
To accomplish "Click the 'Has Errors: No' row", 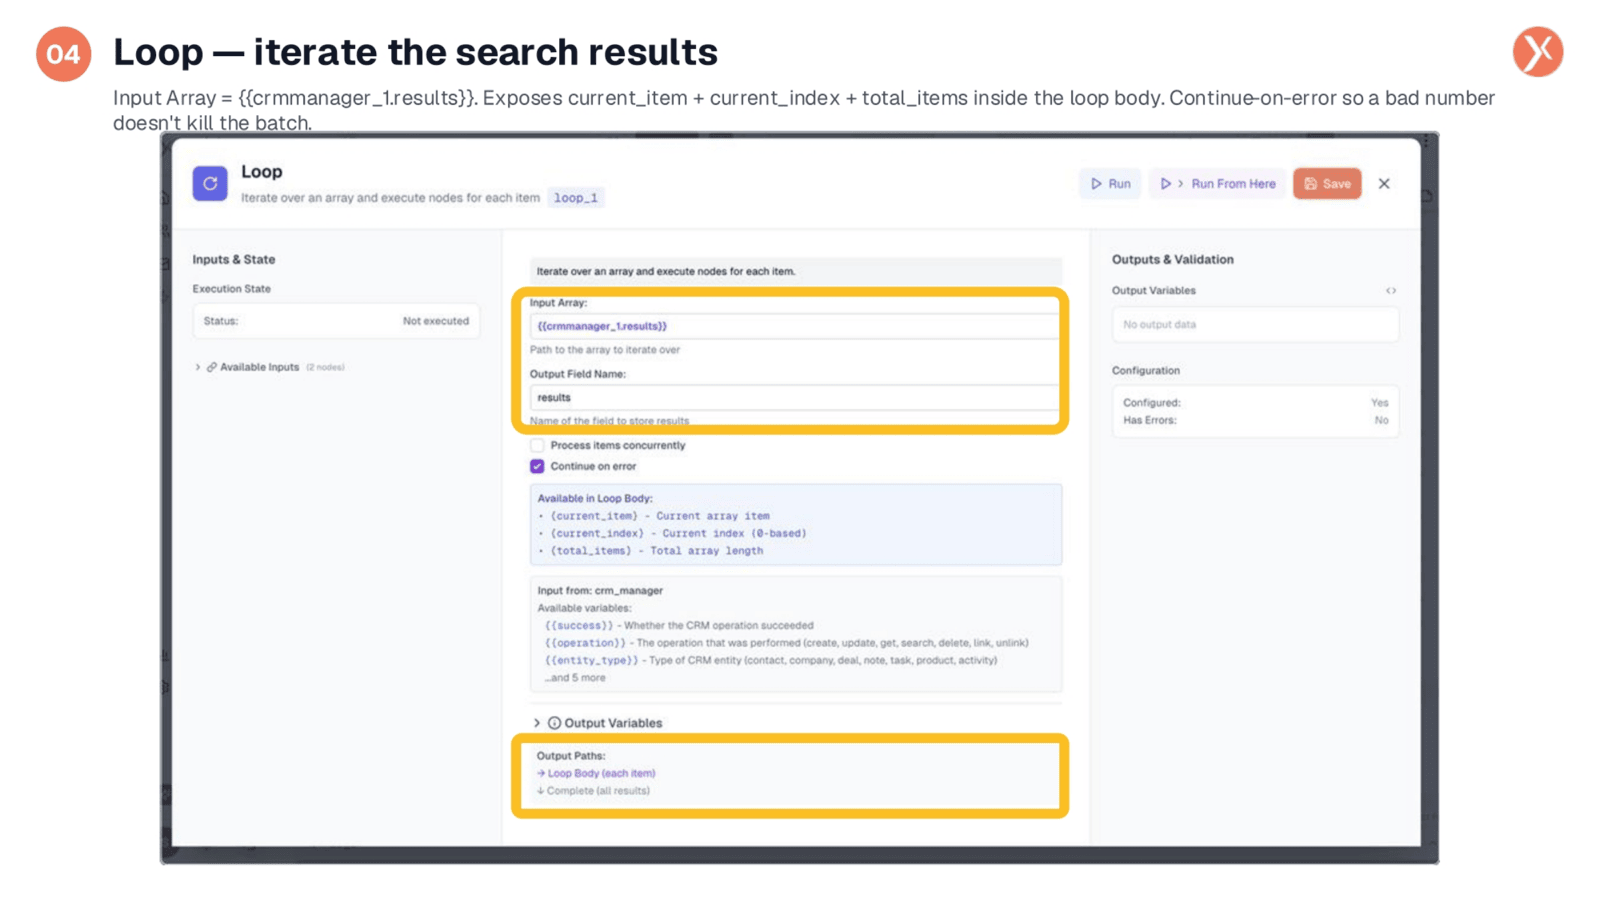I will tap(1255, 420).
